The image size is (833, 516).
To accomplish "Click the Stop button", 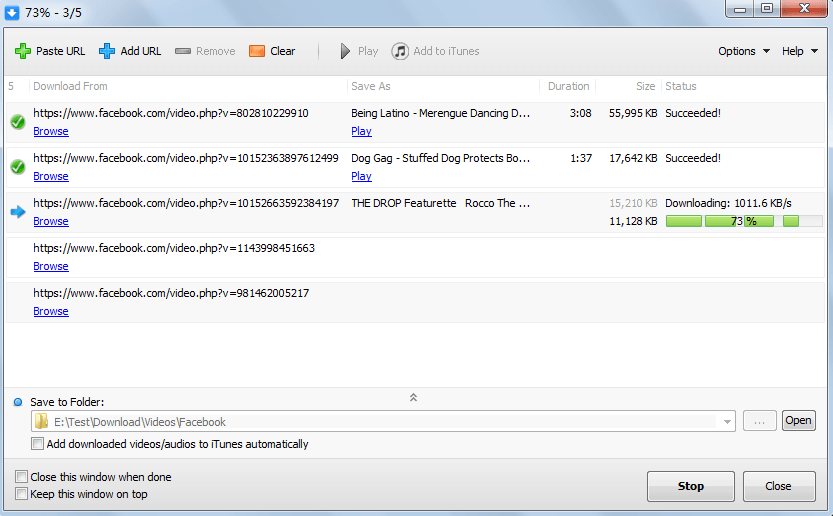I will (691, 486).
